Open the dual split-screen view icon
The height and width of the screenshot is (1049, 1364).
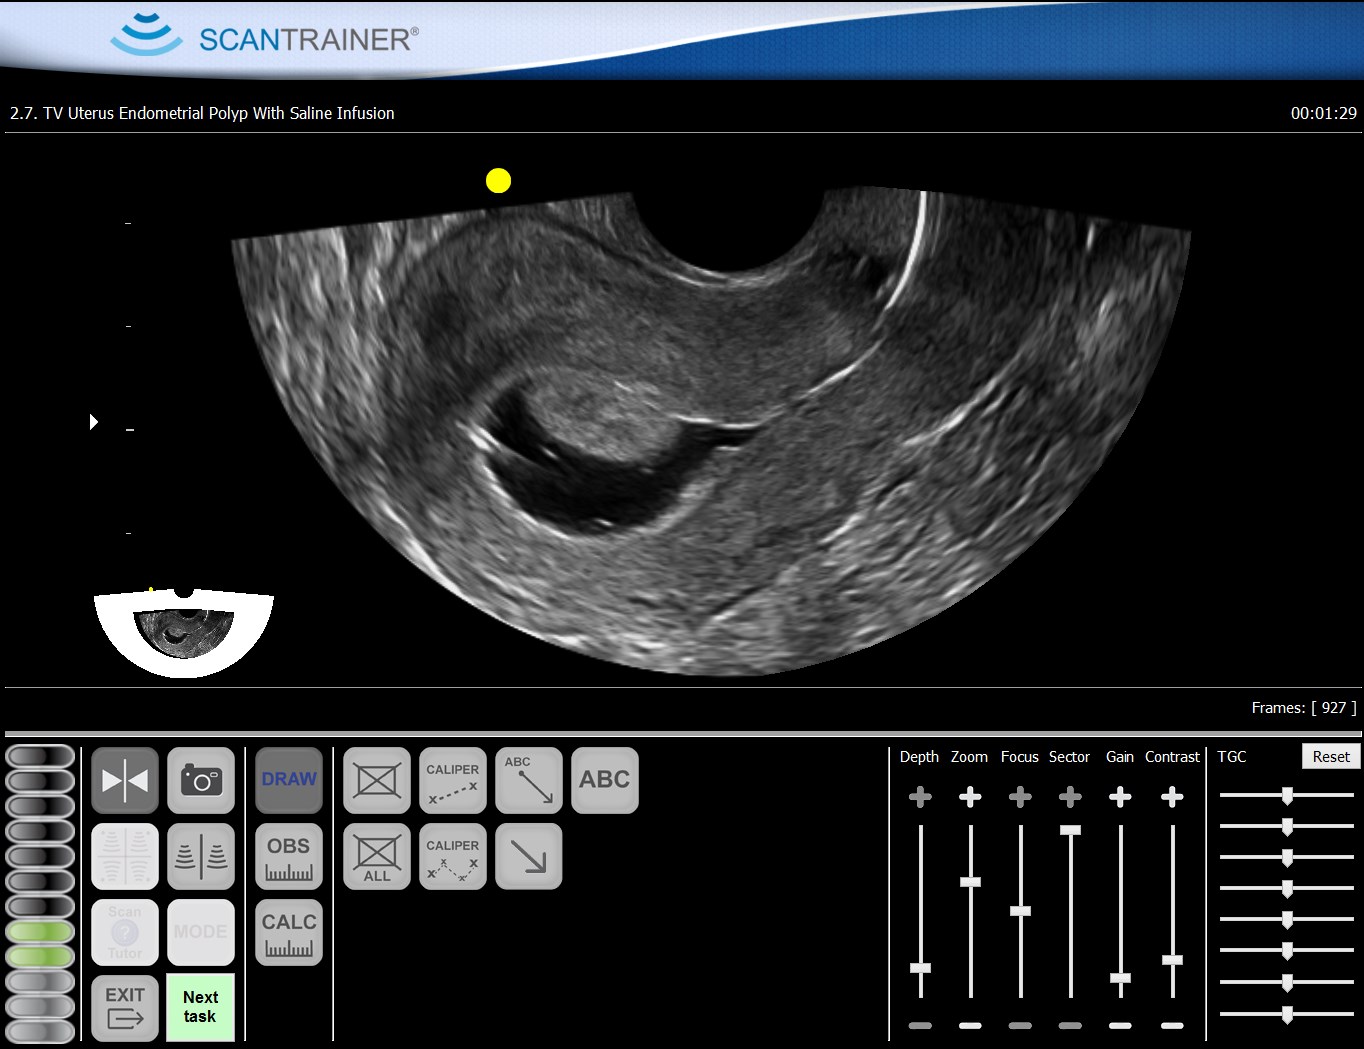201,856
